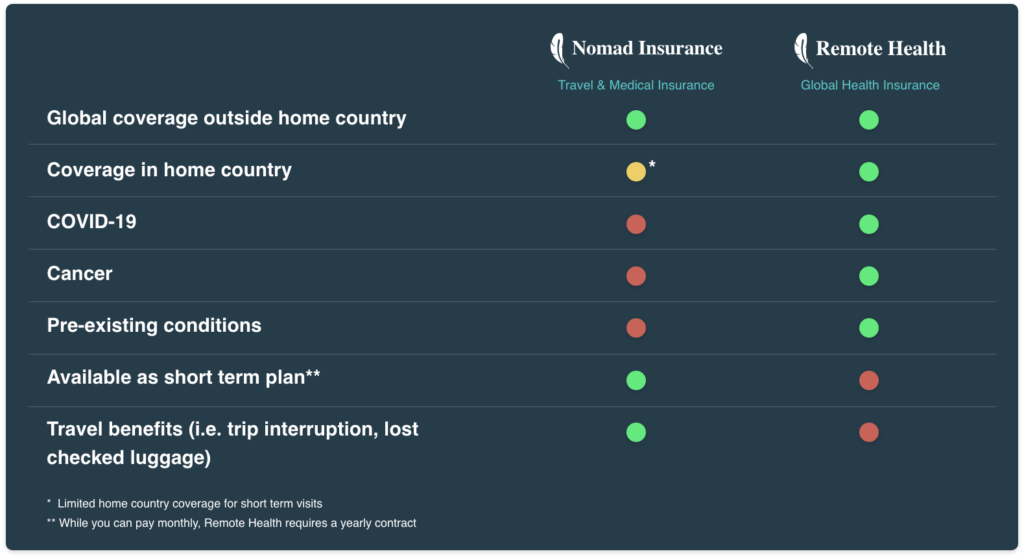Click Nomad green dot for Travel benefits
Image resolution: width=1024 pixels, height=558 pixels.
pyautogui.click(x=636, y=432)
